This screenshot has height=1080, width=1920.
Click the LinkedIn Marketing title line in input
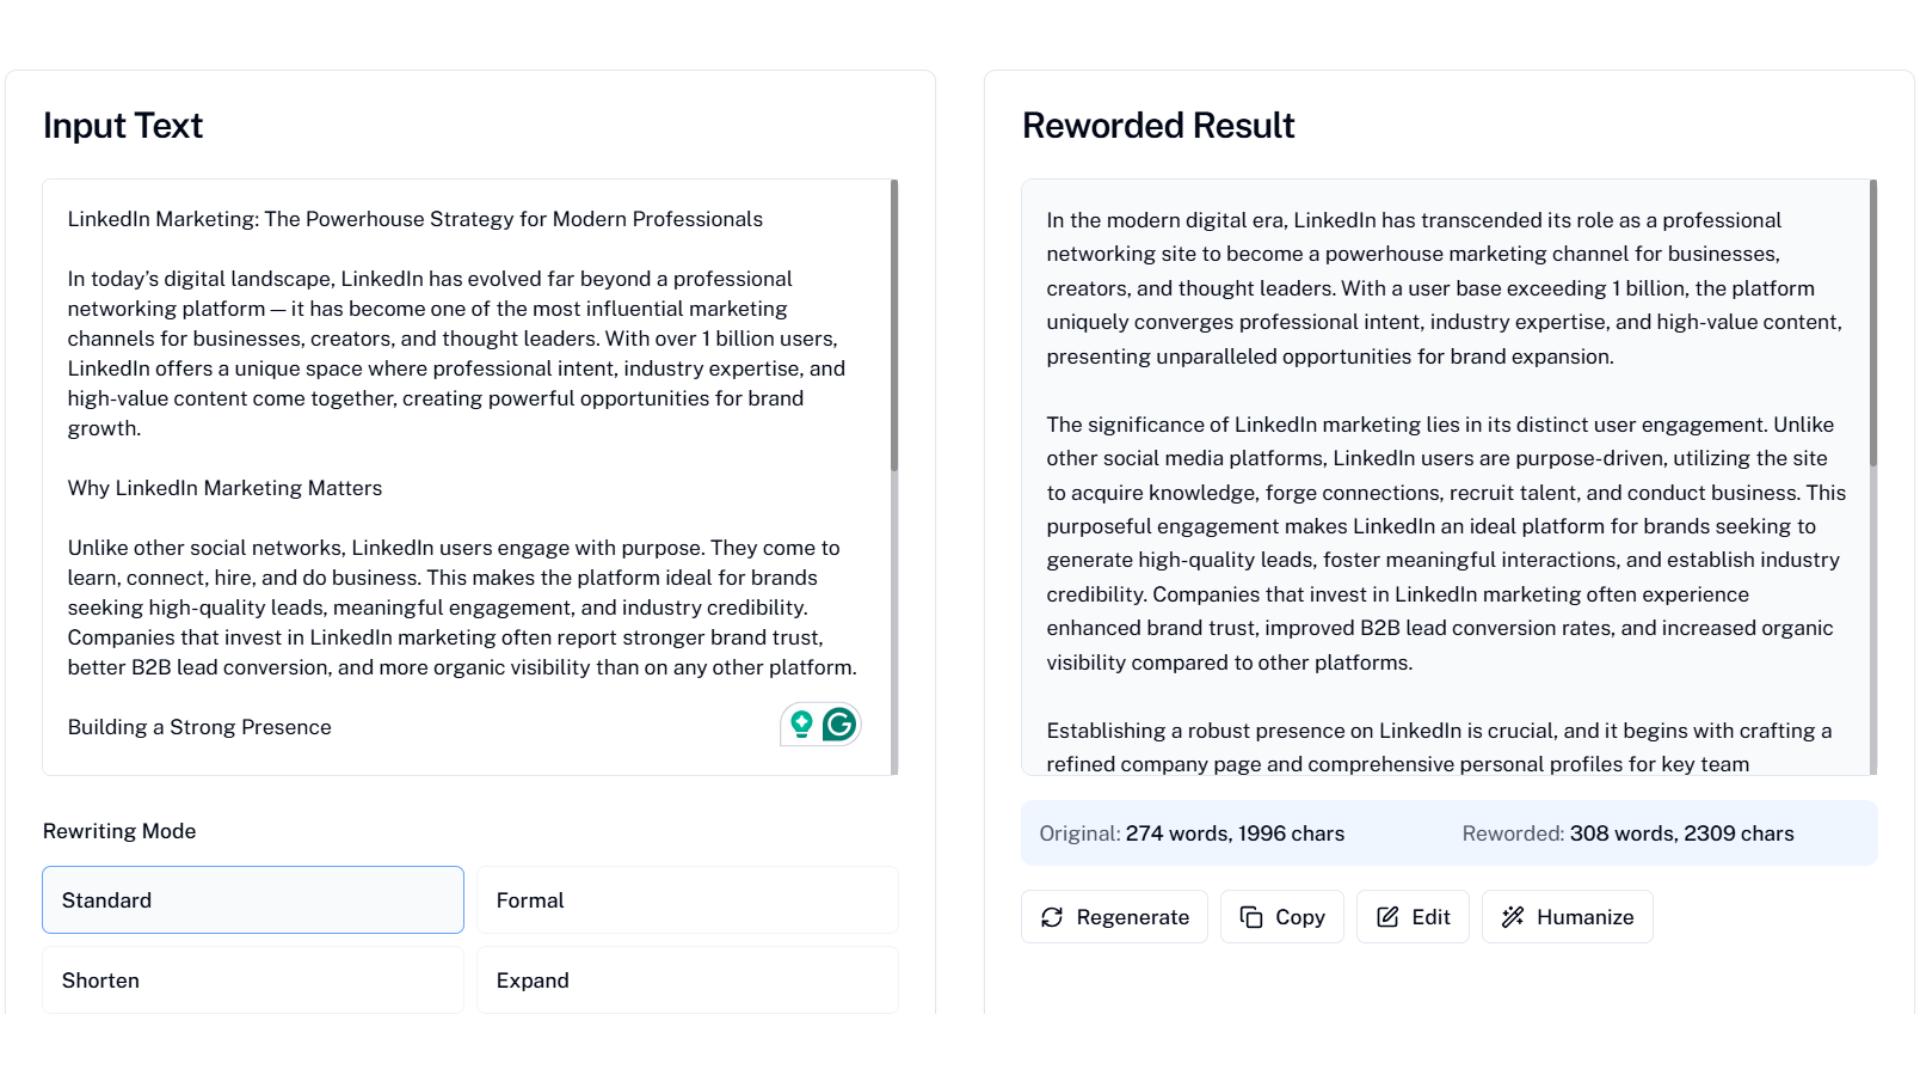pos(415,219)
